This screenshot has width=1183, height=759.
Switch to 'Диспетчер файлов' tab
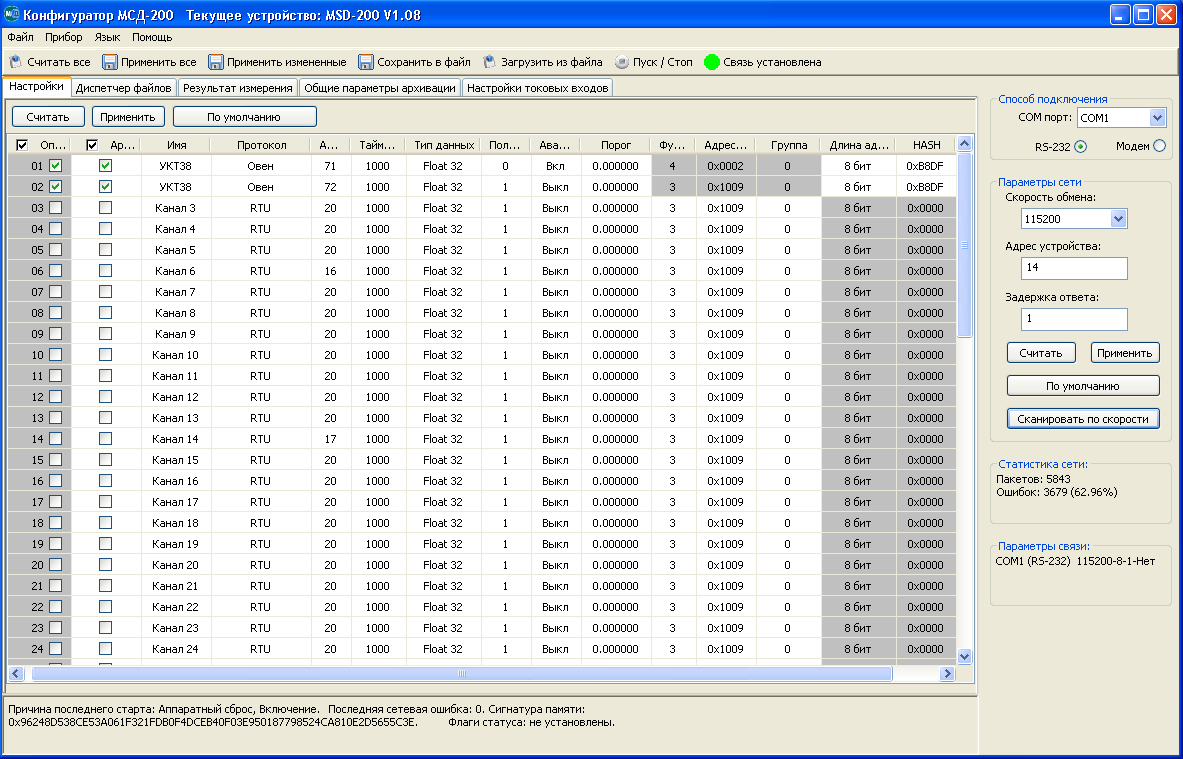click(124, 88)
